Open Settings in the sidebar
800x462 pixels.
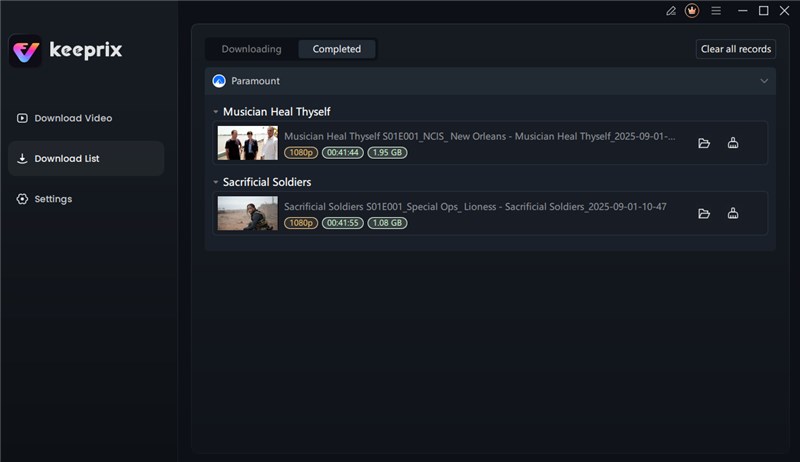point(53,199)
